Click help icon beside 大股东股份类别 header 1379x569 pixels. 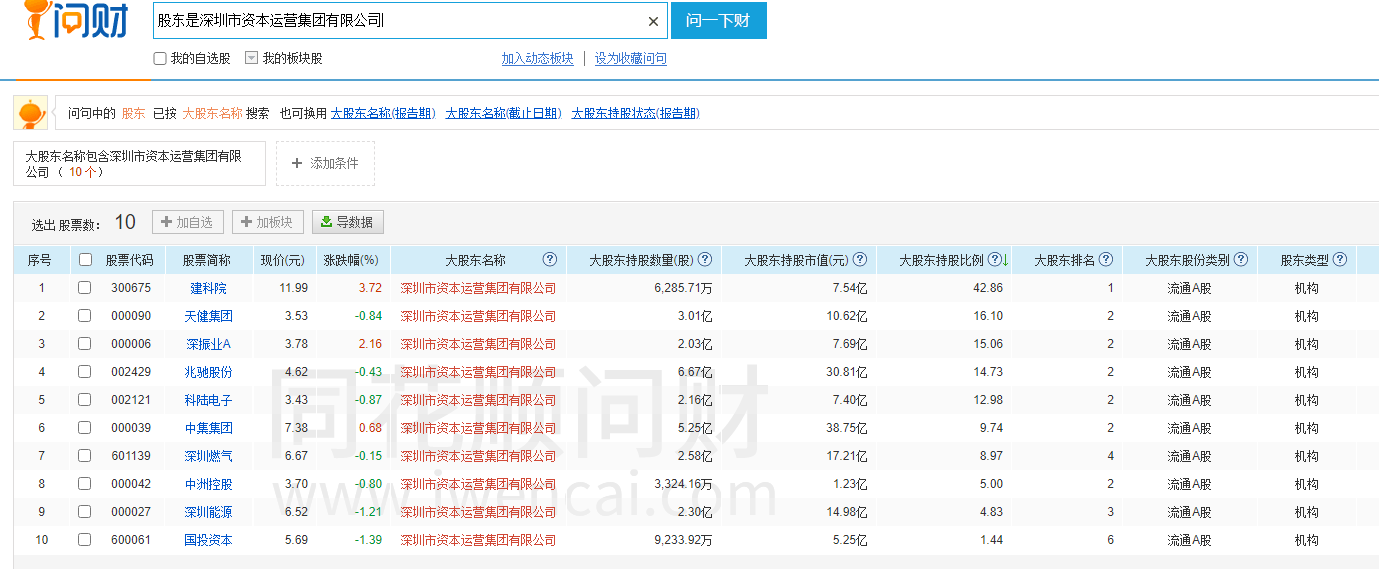pyautogui.click(x=1241, y=259)
